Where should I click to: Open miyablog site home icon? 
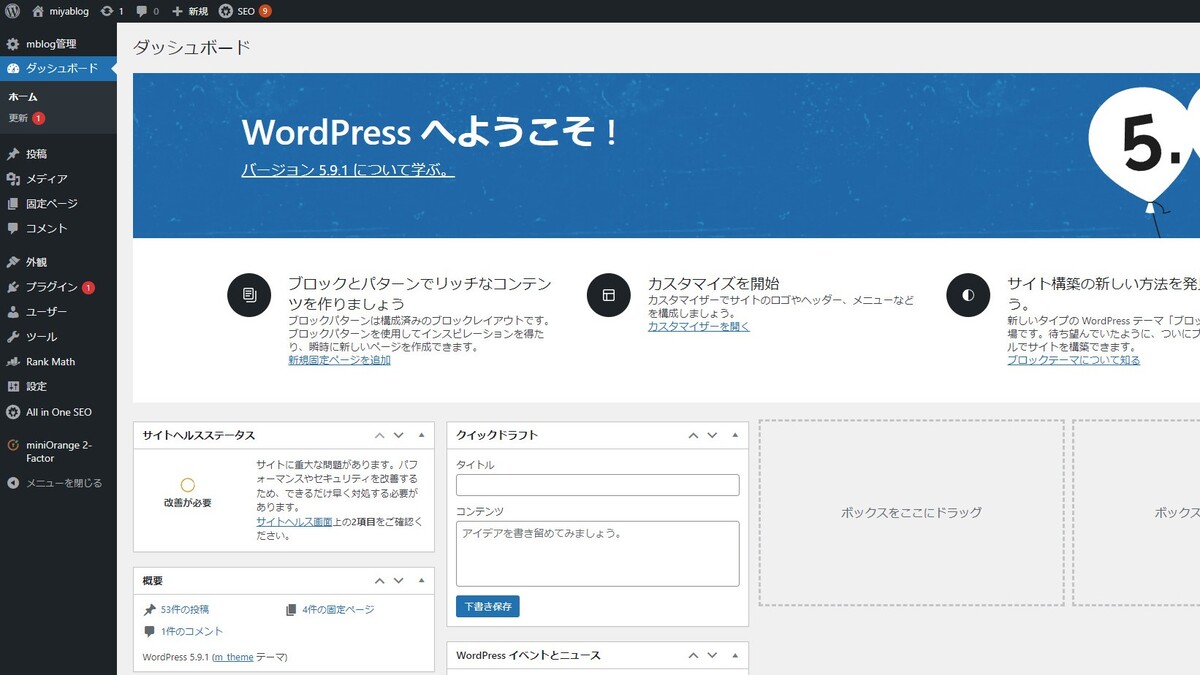click(x=38, y=11)
